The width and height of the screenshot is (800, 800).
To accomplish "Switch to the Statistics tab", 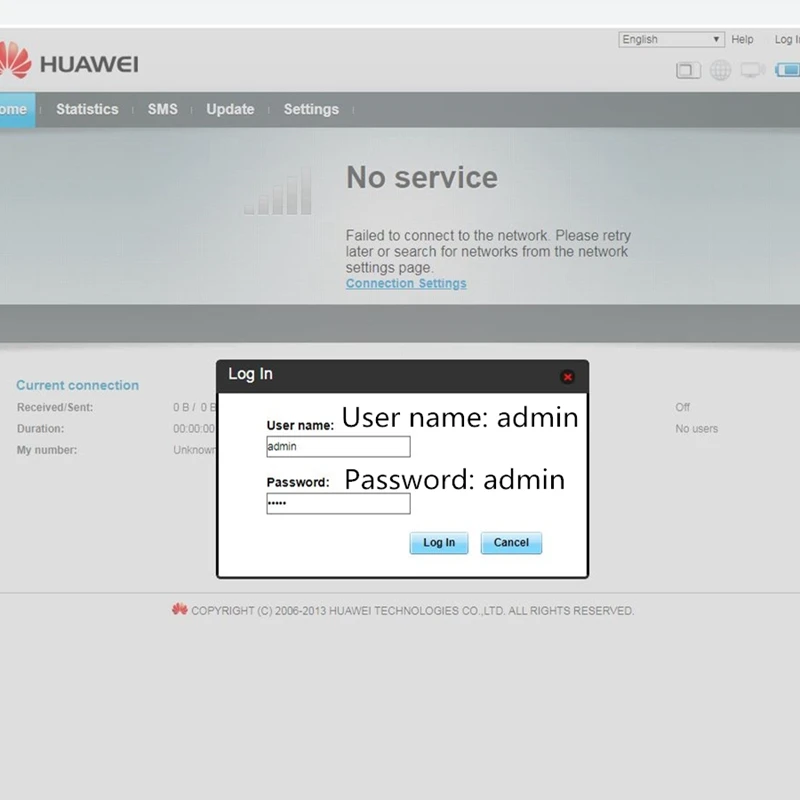I will point(87,109).
